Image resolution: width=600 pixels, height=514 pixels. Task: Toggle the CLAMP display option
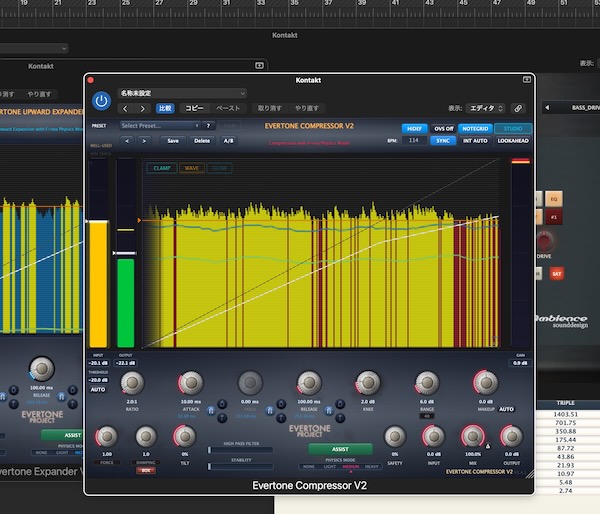click(162, 168)
